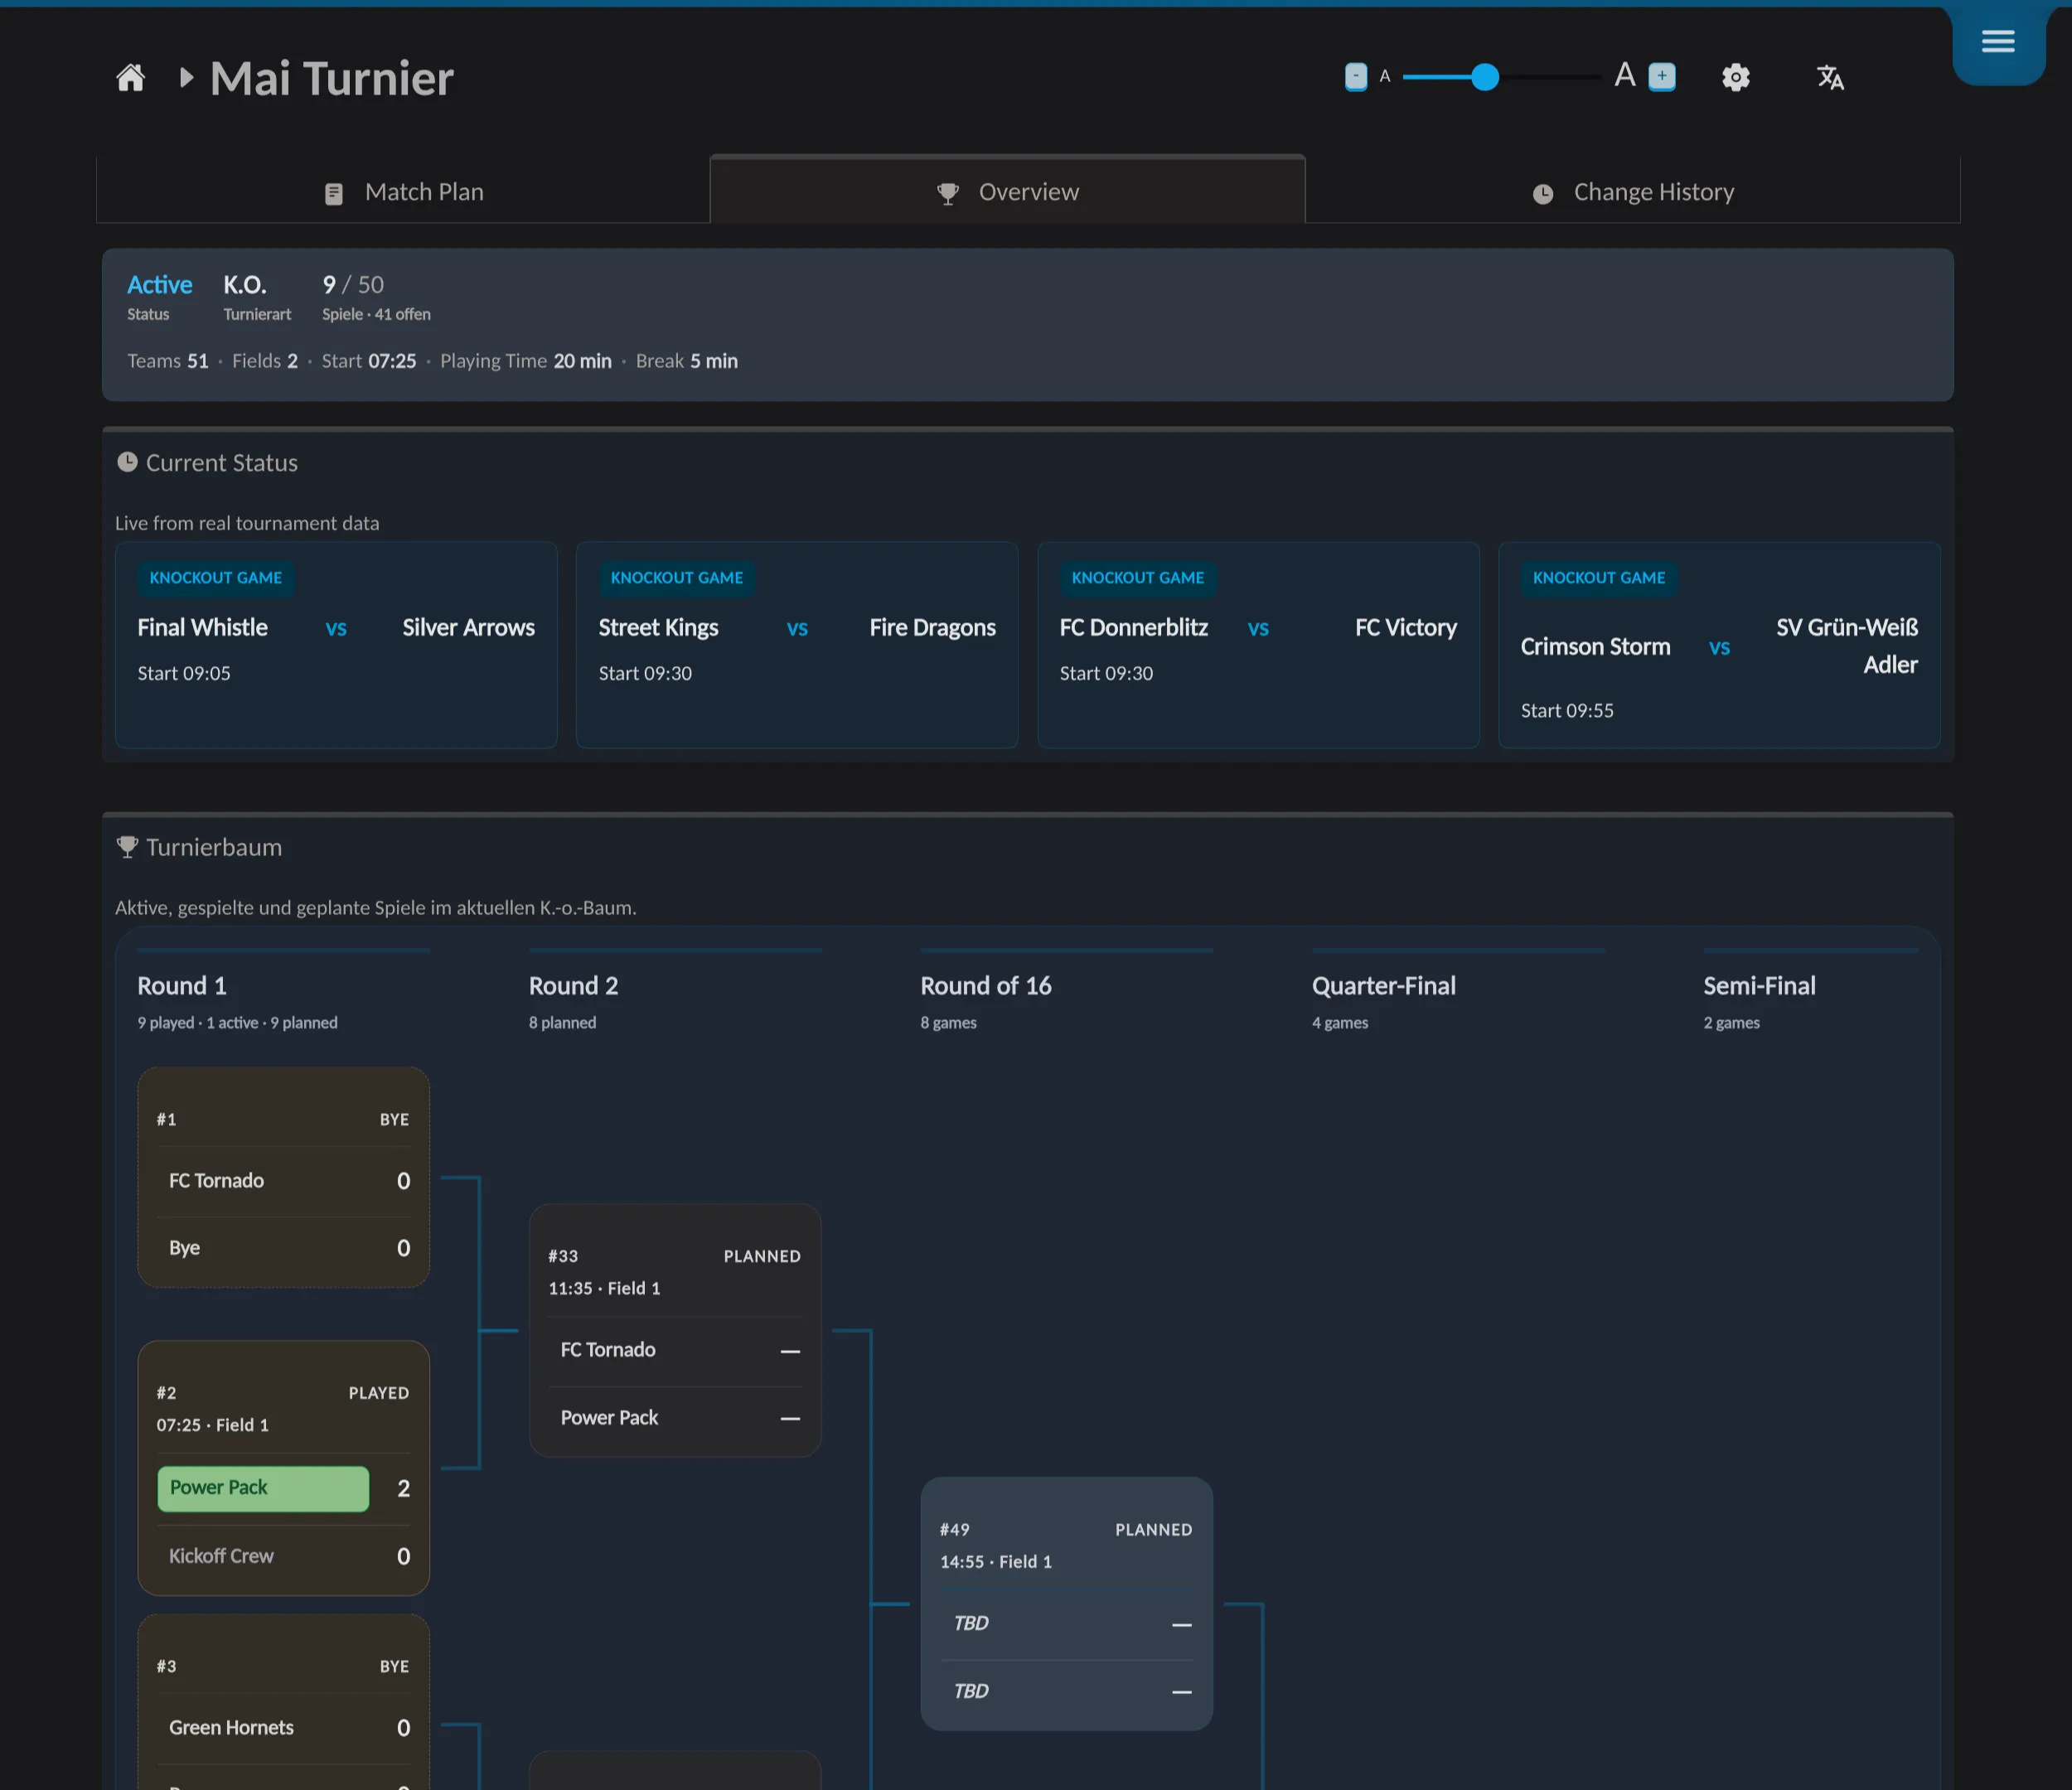
Task: Open settings via the gear icon
Action: coord(1736,77)
